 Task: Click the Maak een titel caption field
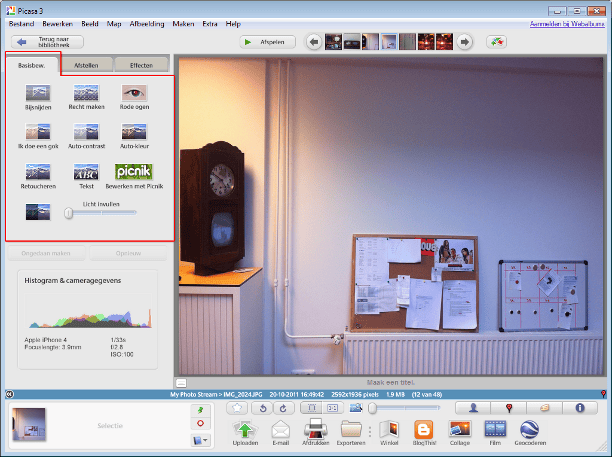pos(390,382)
